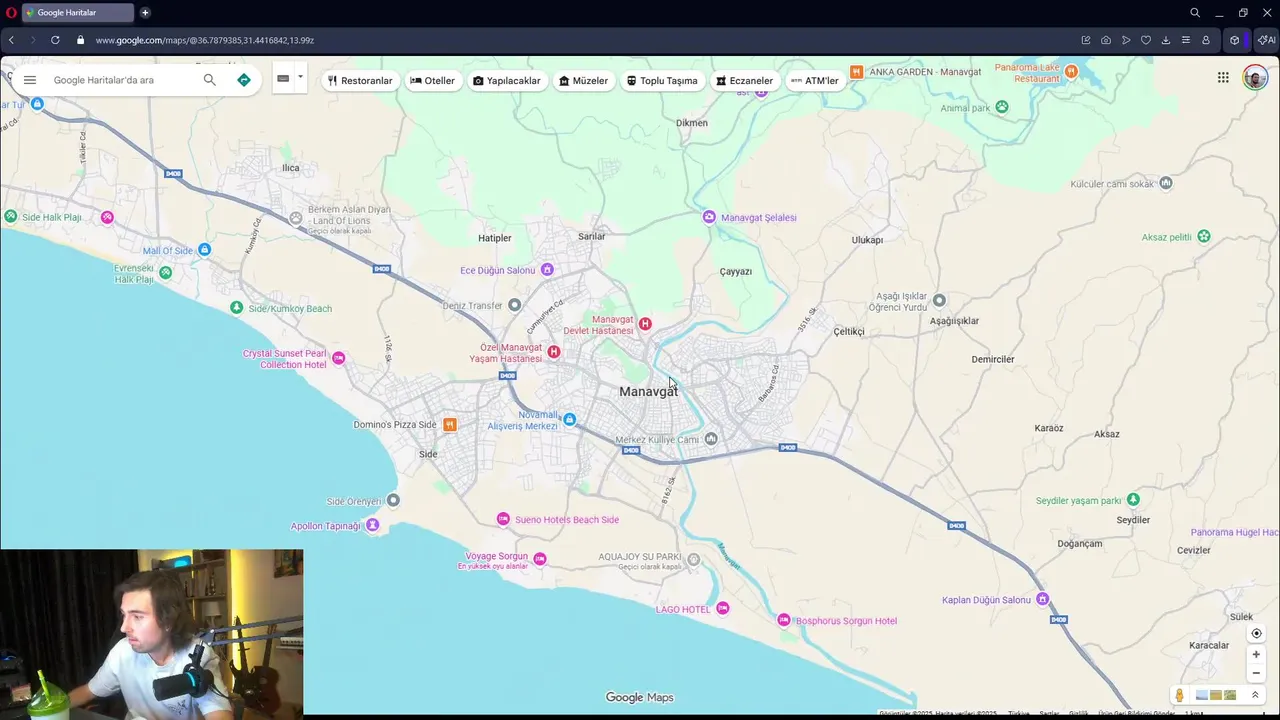Open the extensions cube icon

pyautogui.click(x=1235, y=40)
